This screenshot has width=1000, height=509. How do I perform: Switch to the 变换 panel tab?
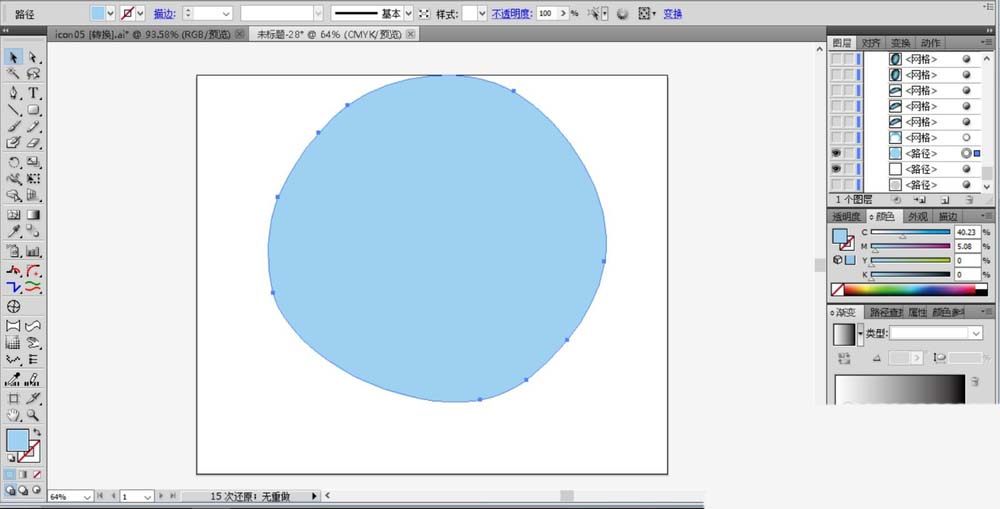[901, 43]
